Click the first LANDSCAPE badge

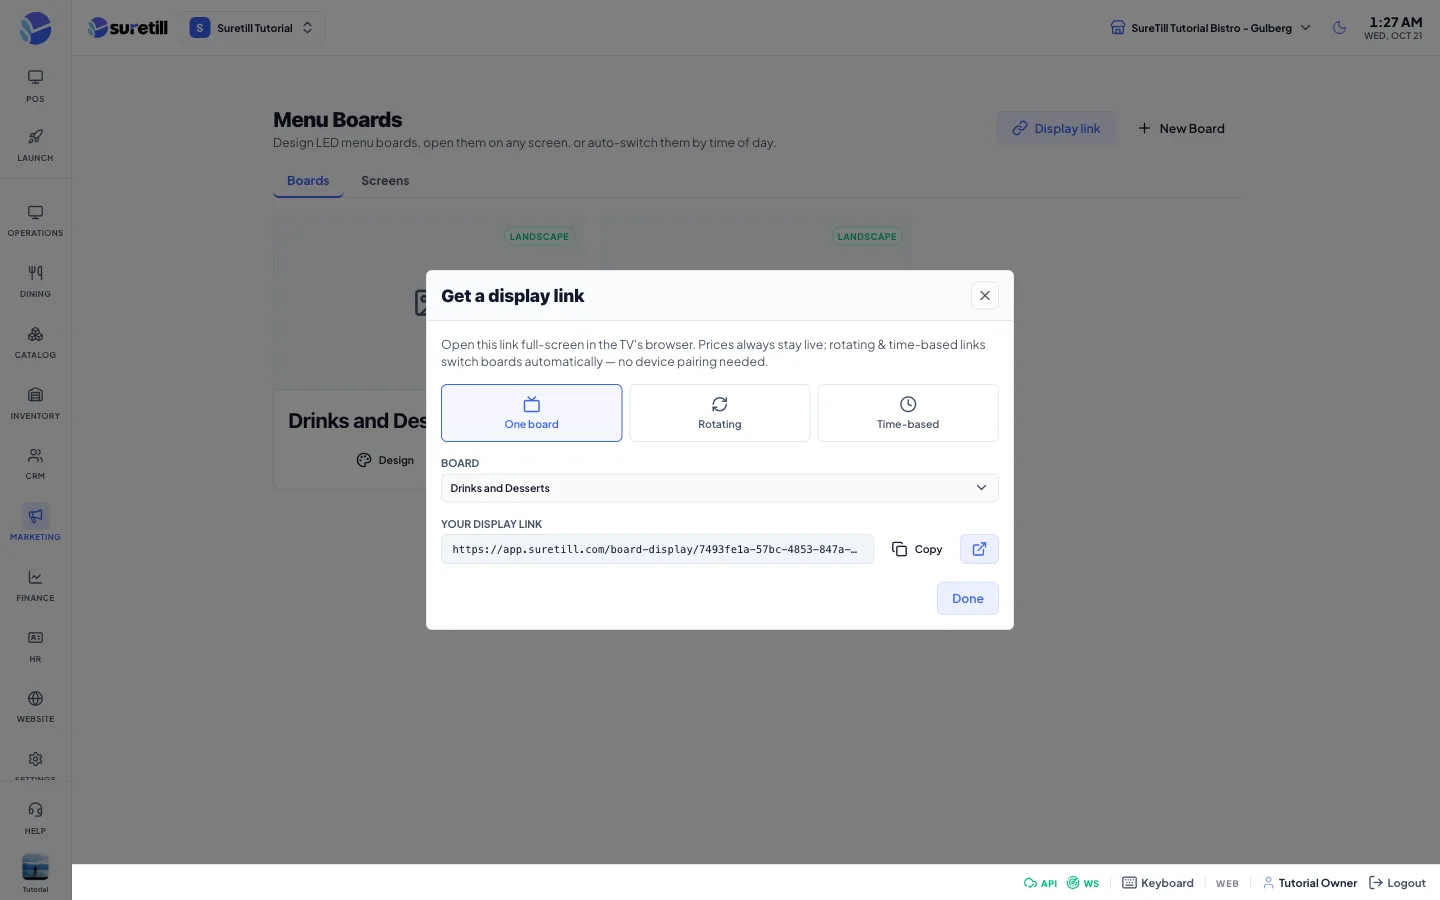(x=539, y=237)
